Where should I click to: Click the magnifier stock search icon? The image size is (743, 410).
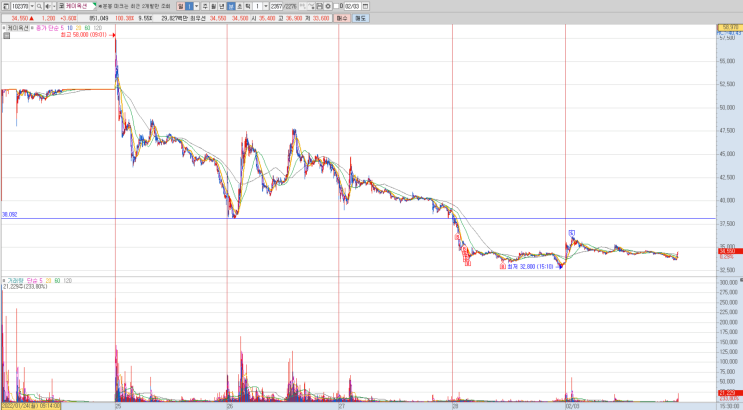pos(39,6)
